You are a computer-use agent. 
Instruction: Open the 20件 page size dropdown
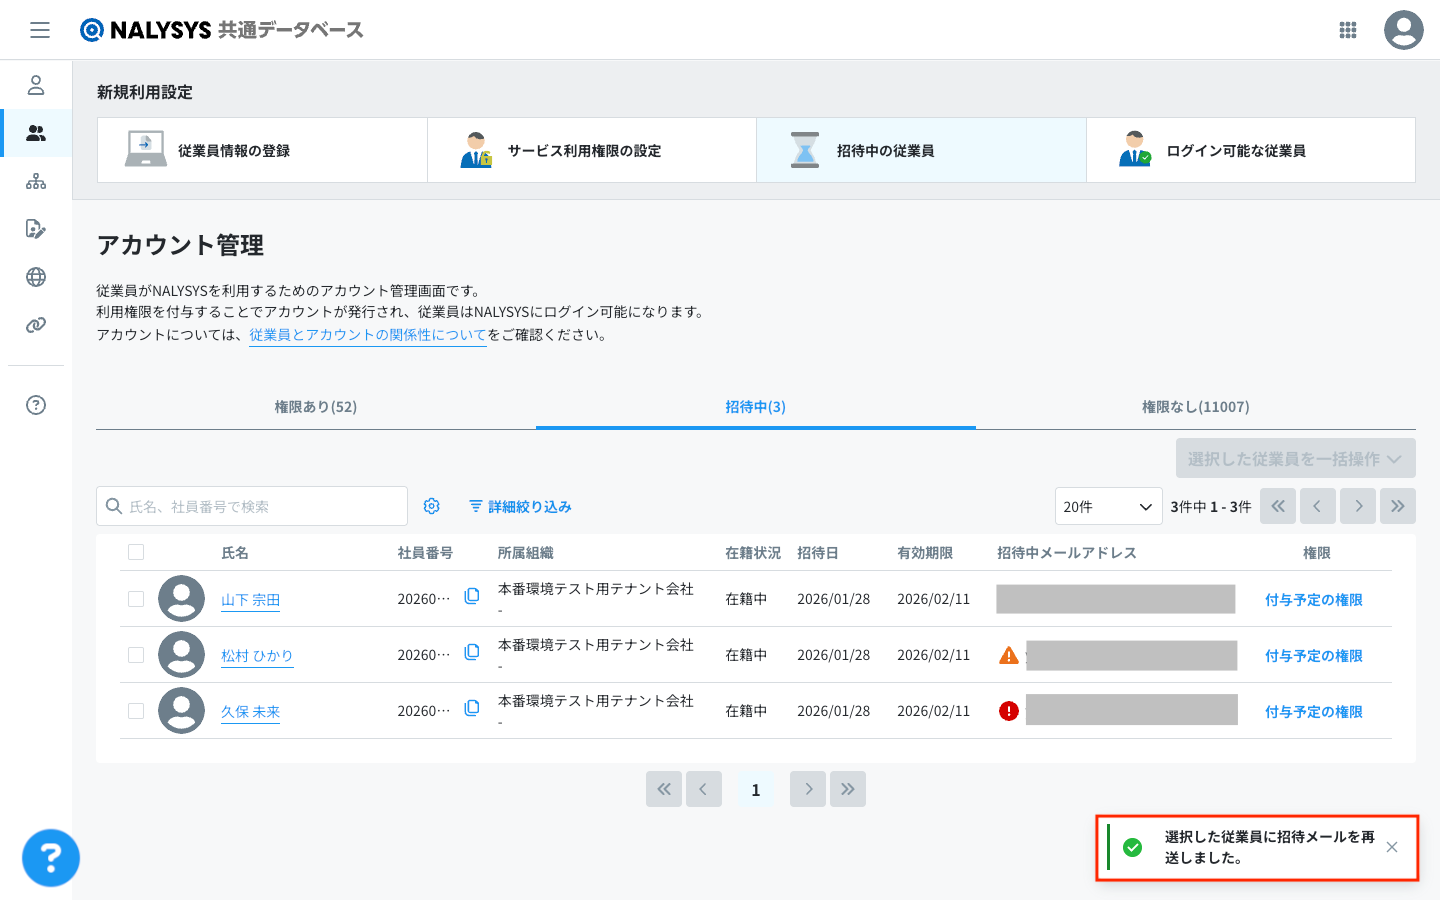pos(1108,506)
